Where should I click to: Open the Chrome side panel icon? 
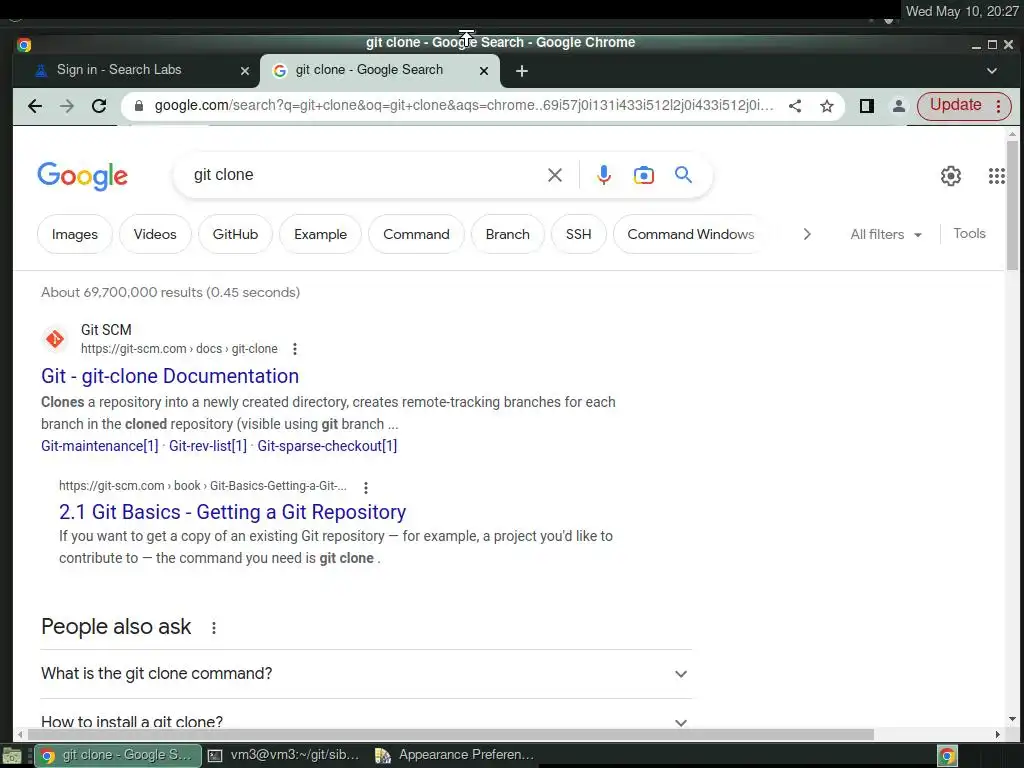point(867,106)
